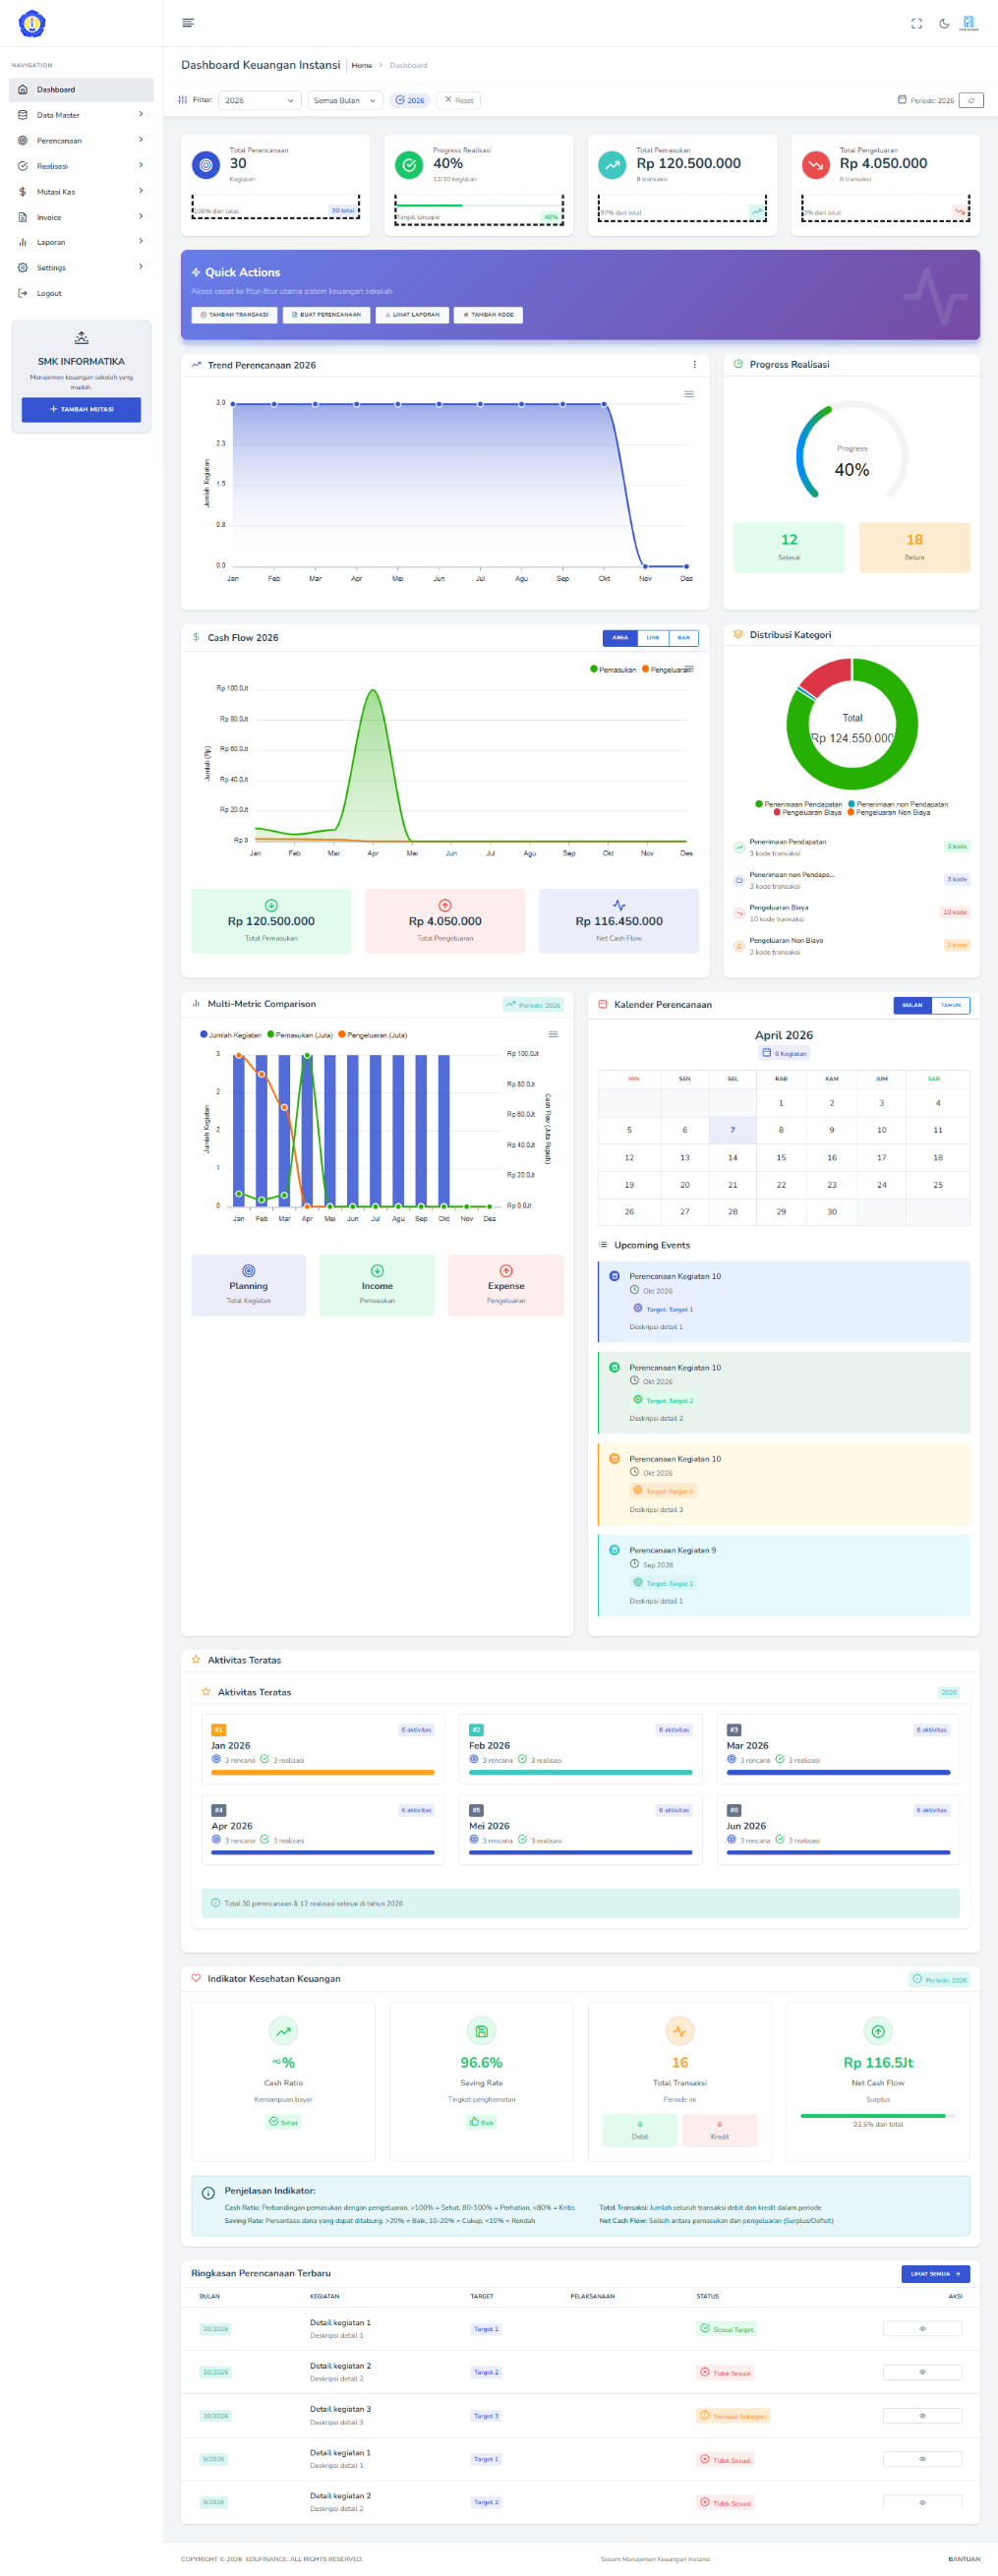Click the Home breadcrumb link
Viewport: 998px width, 2576px height.
(x=362, y=65)
